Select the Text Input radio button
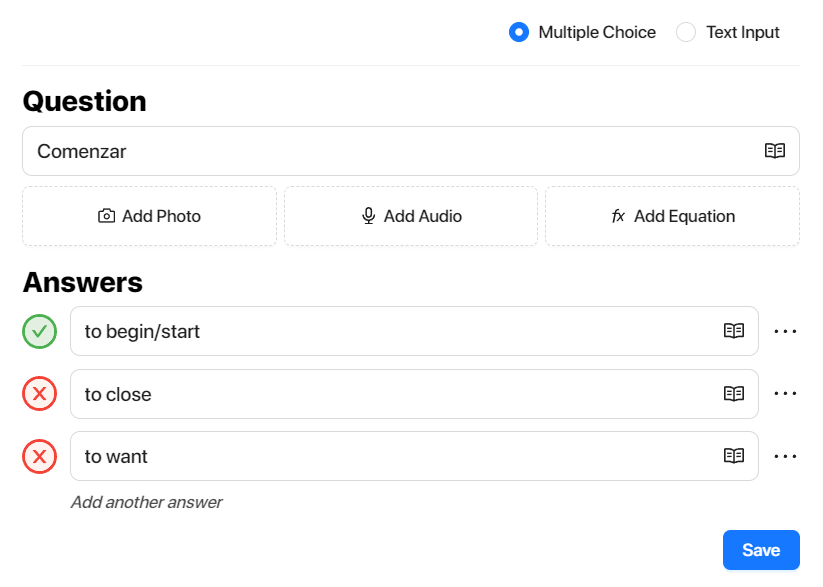The width and height of the screenshot is (823, 587). [x=685, y=32]
